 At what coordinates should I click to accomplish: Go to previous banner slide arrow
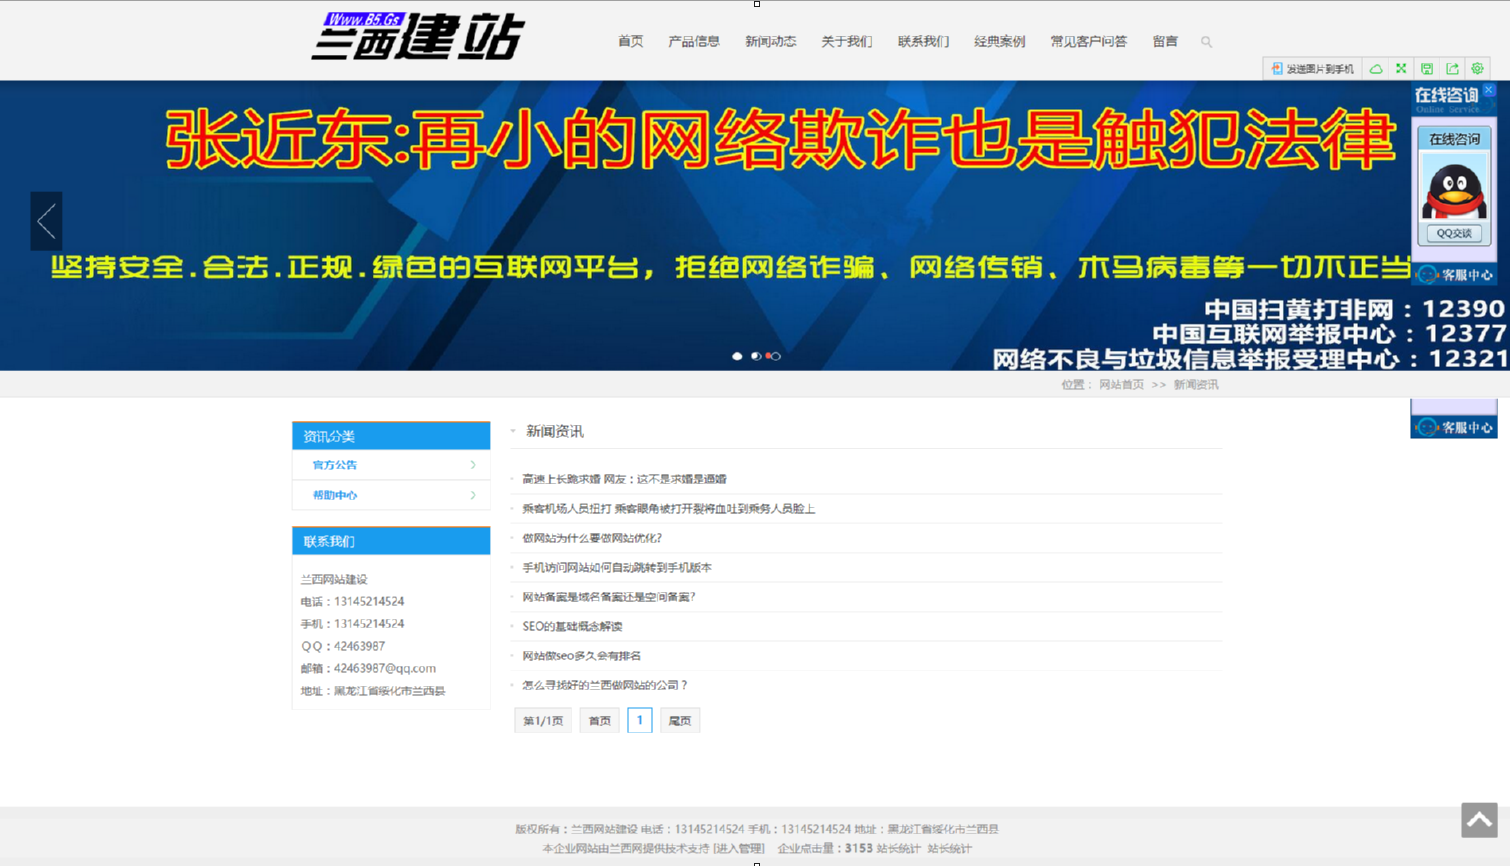click(46, 221)
